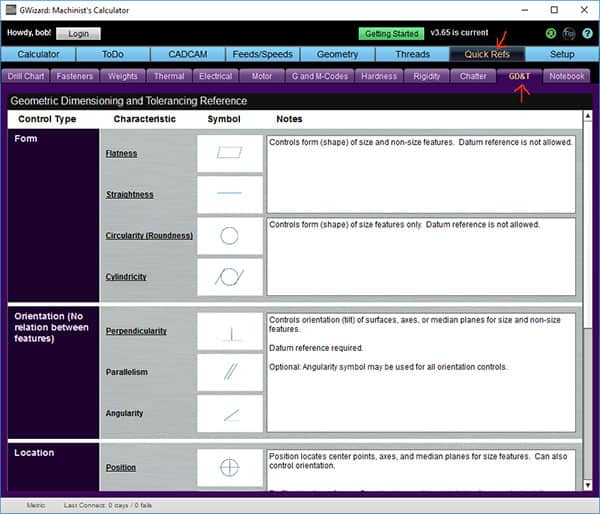Screen dimensions: 600x514
Task: Select the GD&T sub-tab
Action: point(519,76)
